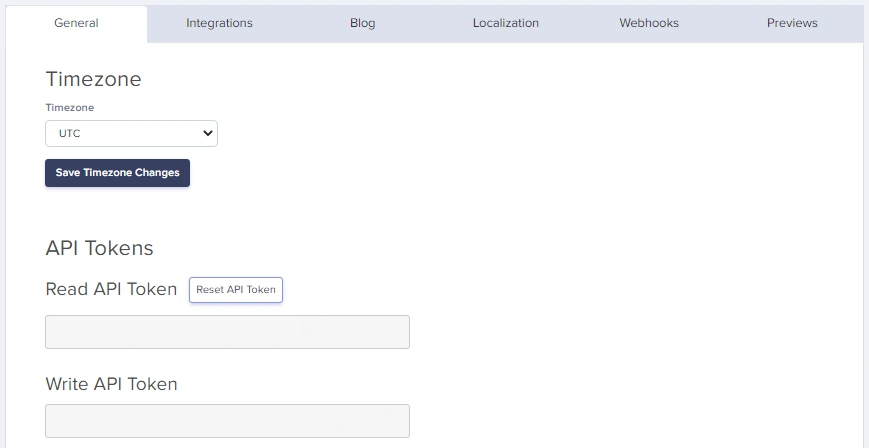Open the Integrations tab
This screenshot has height=448, width=869.
pos(219,23)
